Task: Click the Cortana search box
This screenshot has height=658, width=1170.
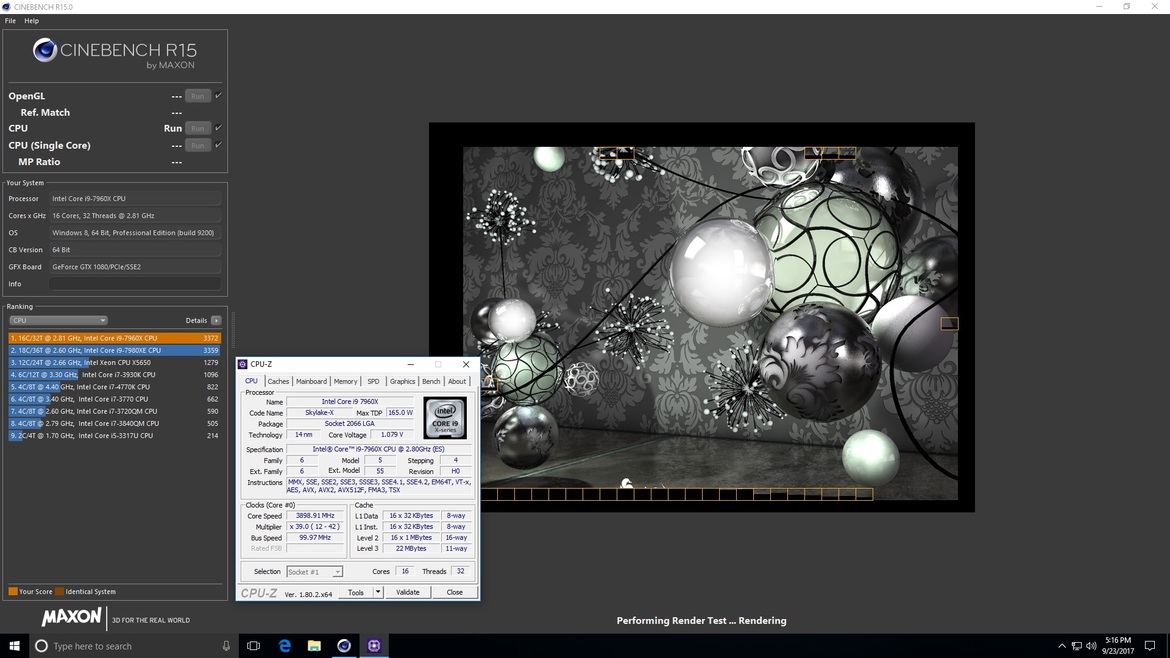Action: coord(133,646)
